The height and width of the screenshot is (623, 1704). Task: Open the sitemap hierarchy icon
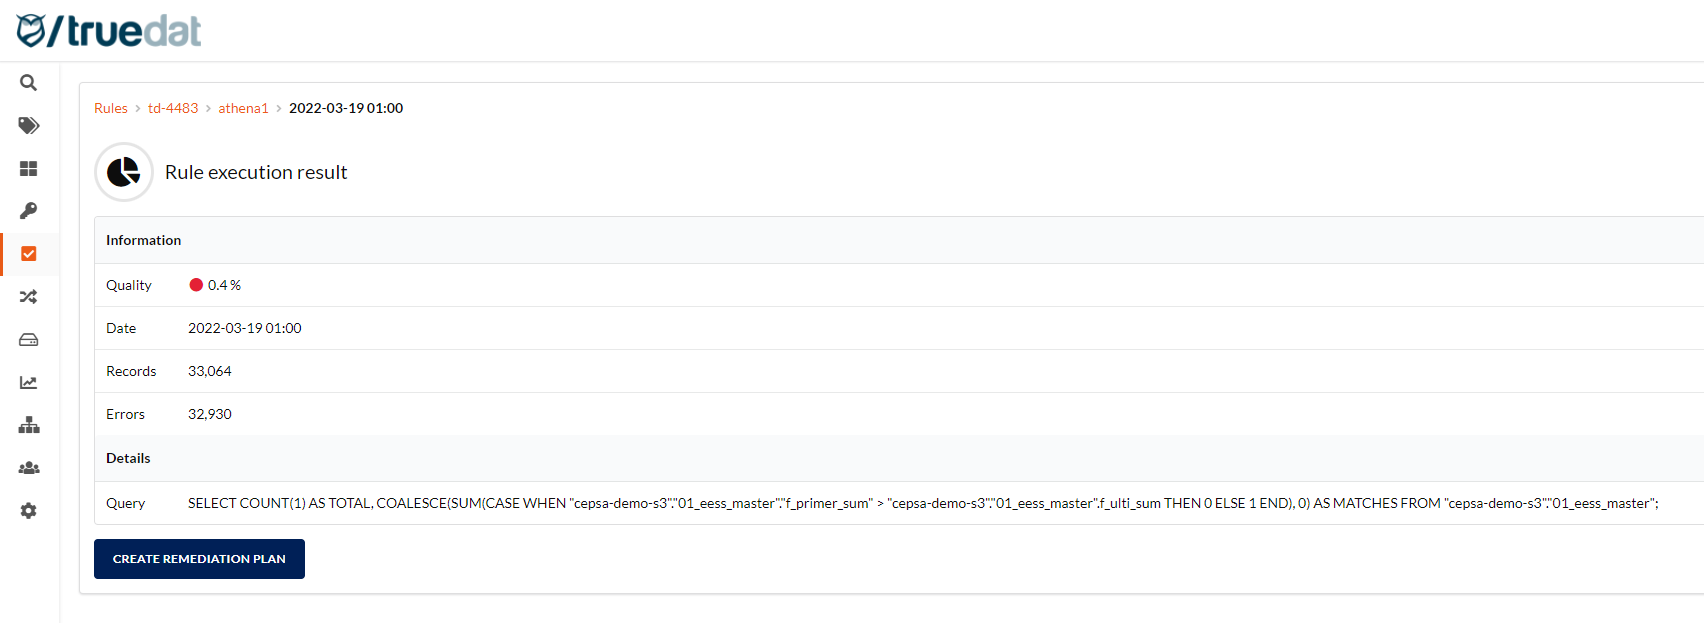click(29, 425)
